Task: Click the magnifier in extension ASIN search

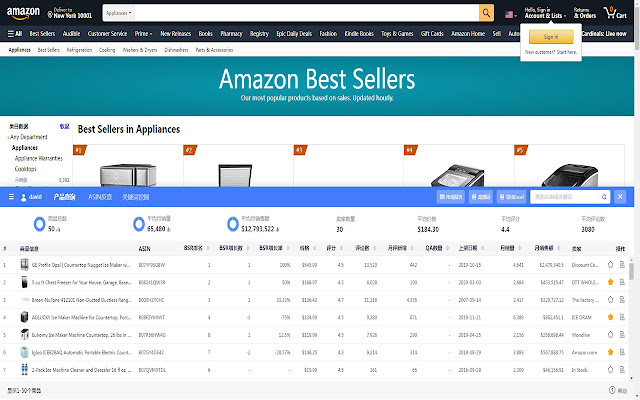Action: coord(604,197)
